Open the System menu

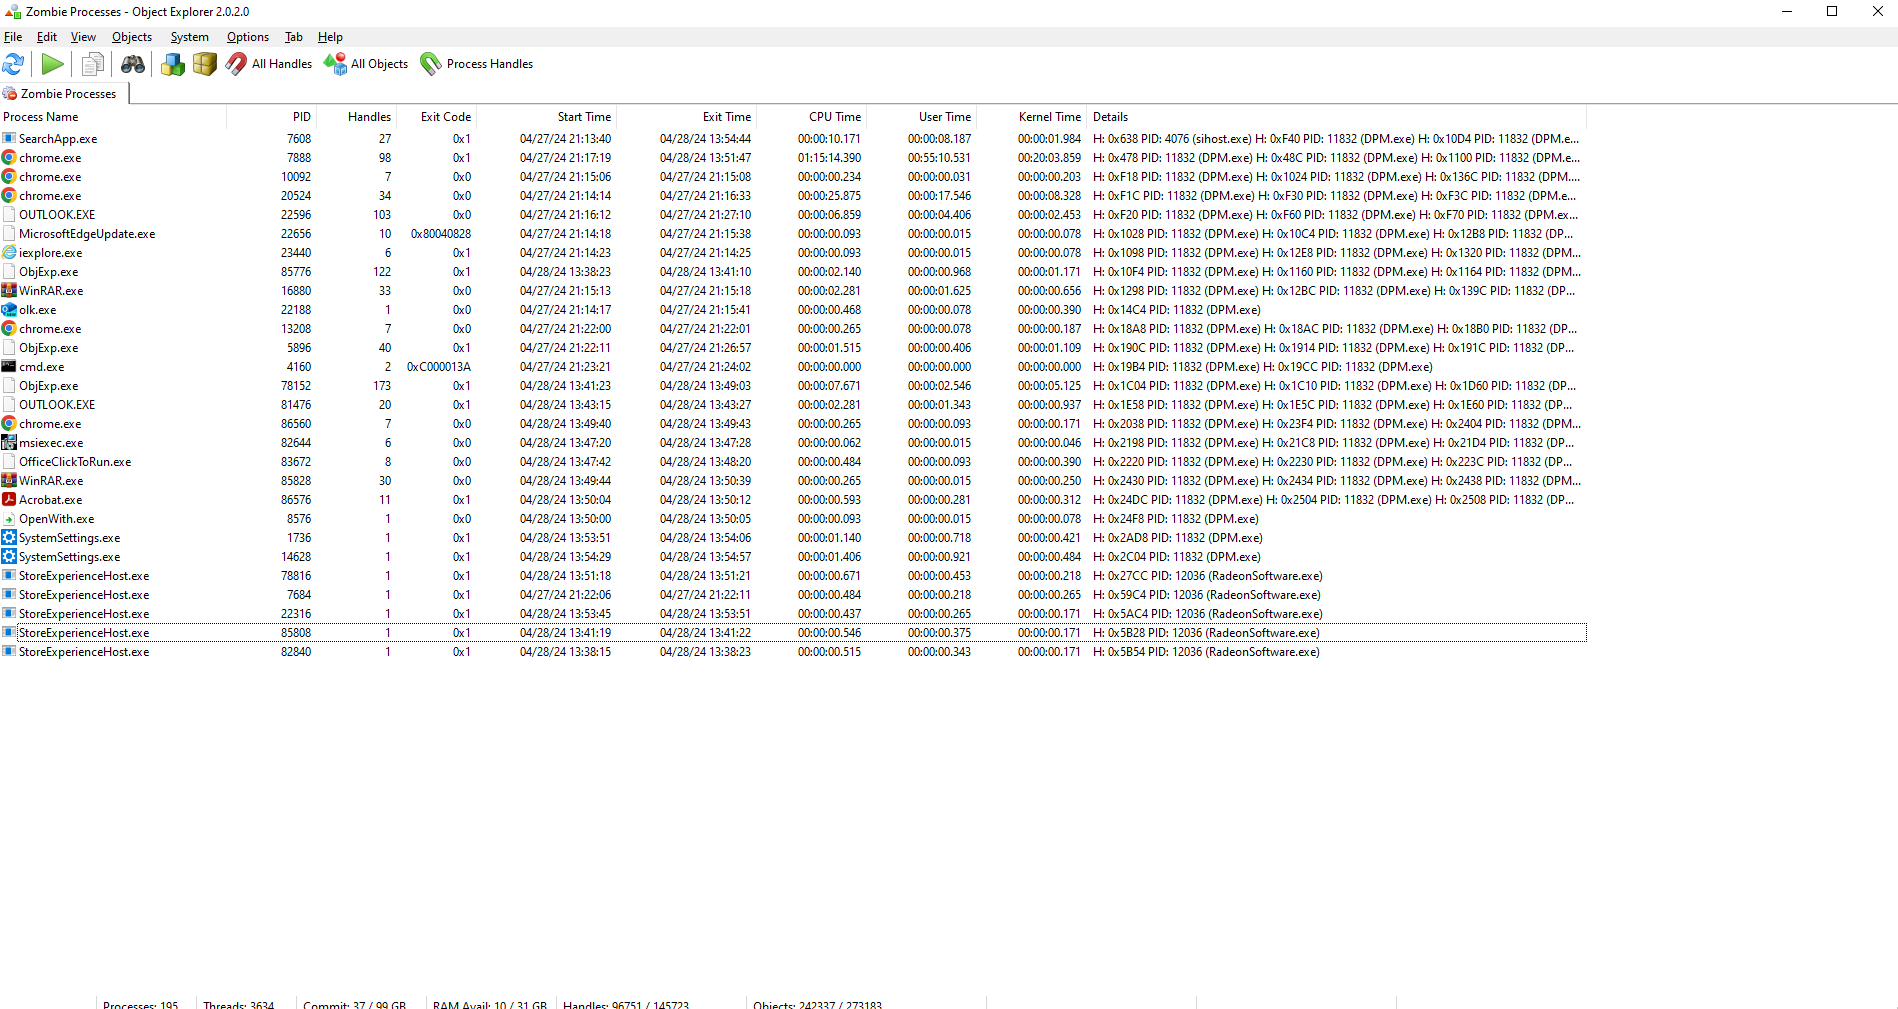point(189,37)
